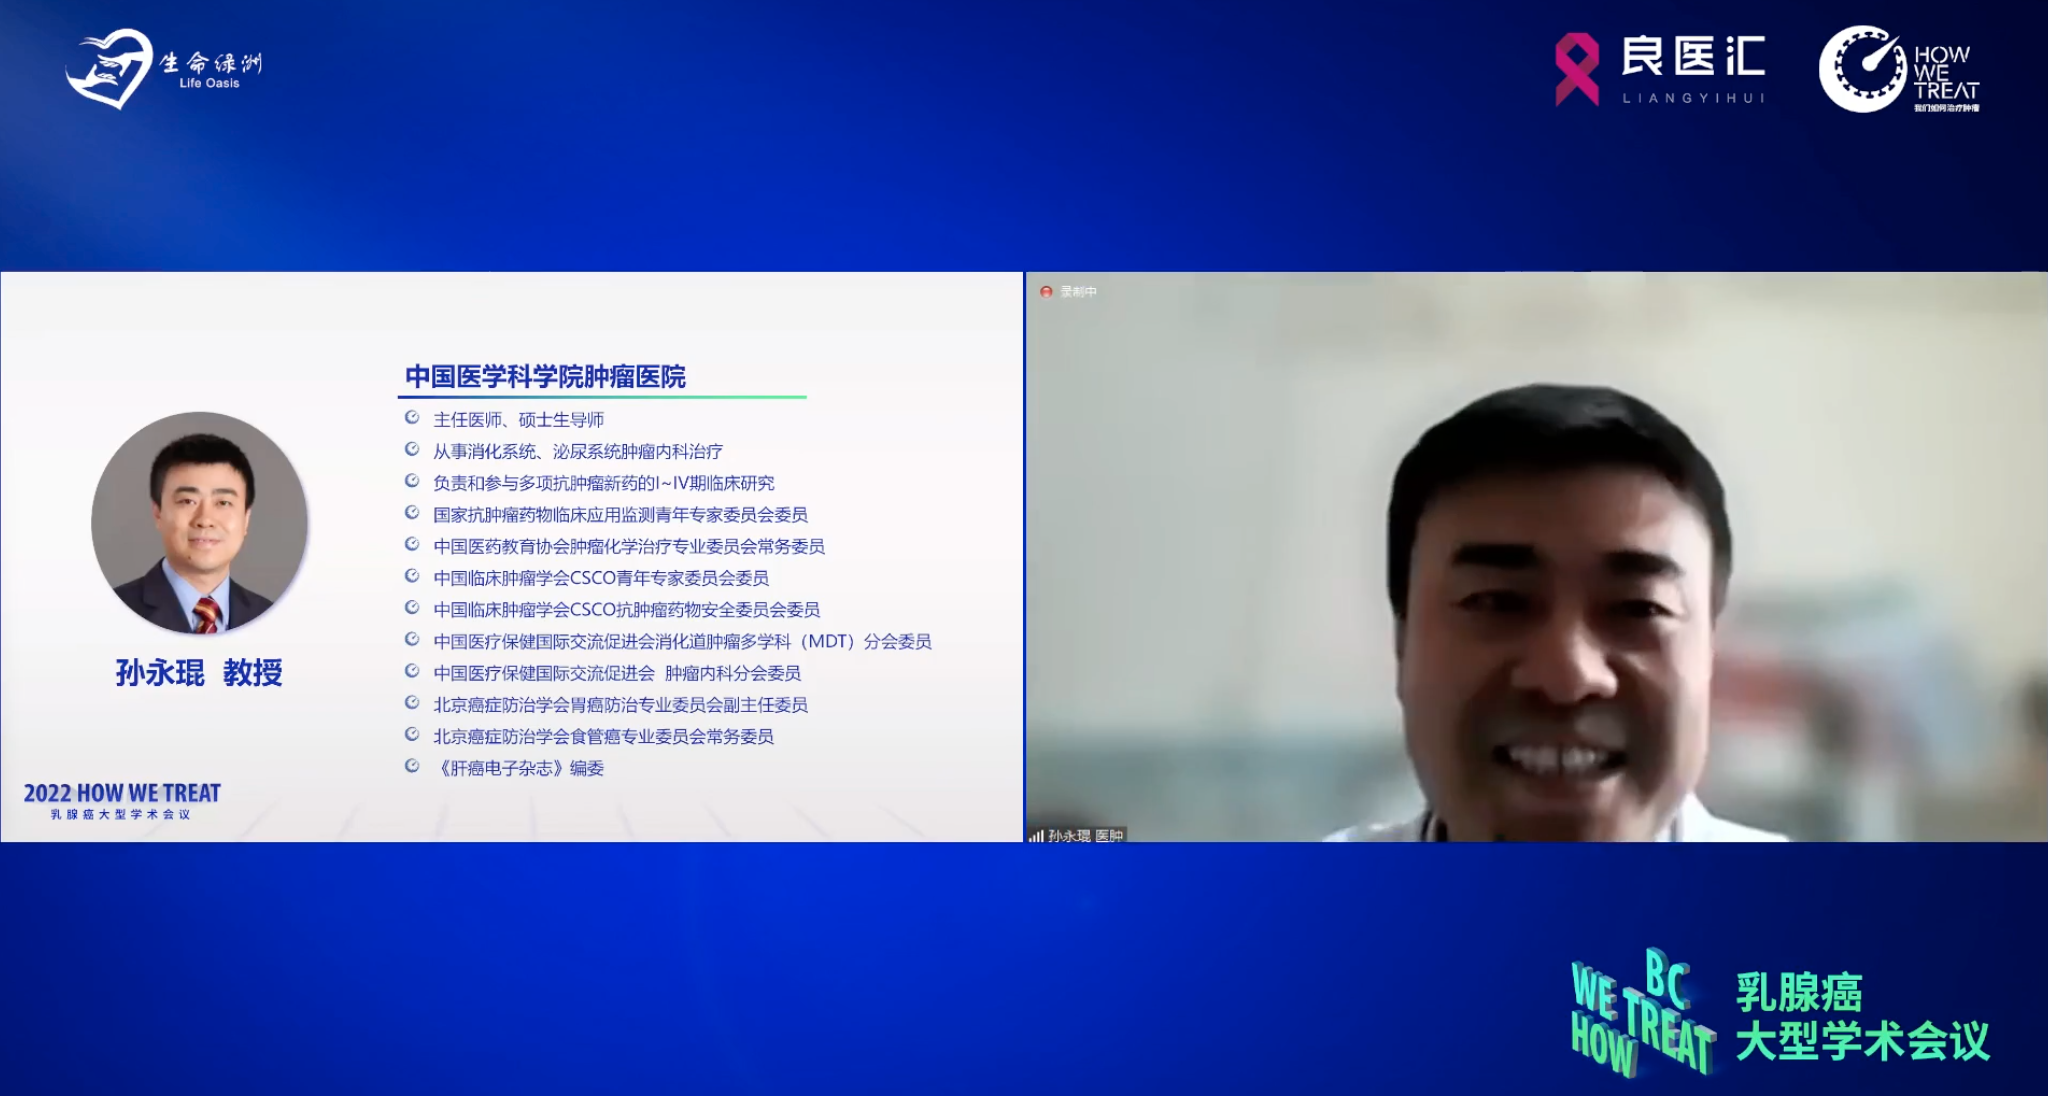Click the line 中国临床肿瘤学会CSCO青年专家委员会委员
This screenshot has height=1096, width=2048.
click(x=600, y=578)
